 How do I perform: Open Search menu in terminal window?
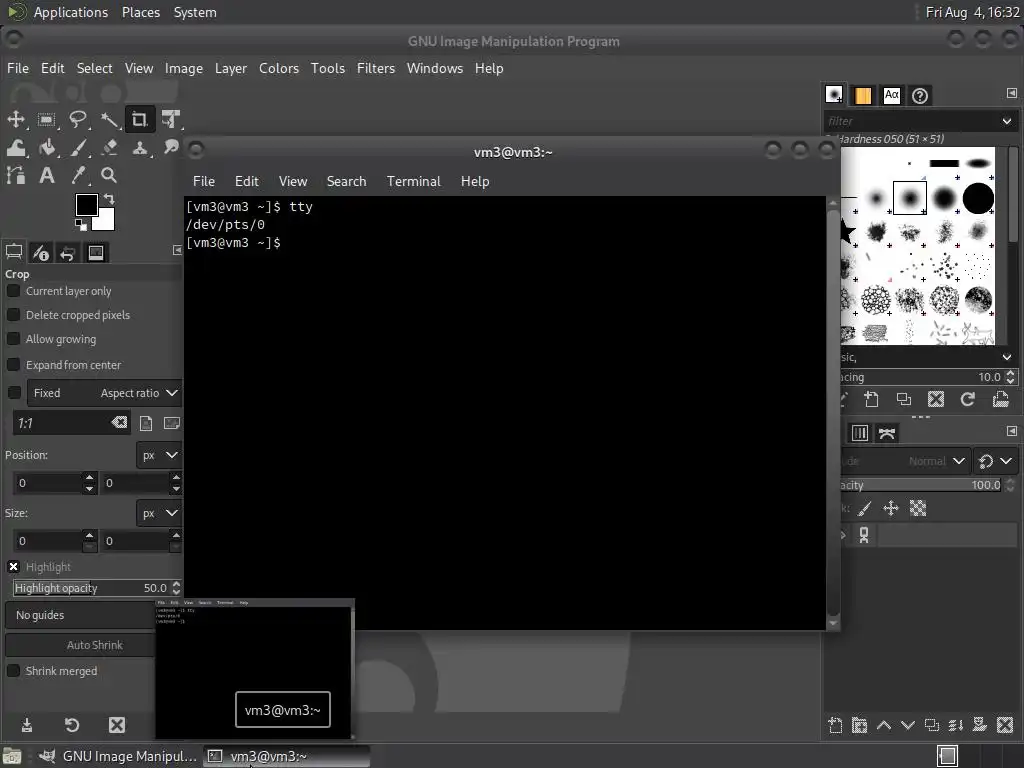346,182
